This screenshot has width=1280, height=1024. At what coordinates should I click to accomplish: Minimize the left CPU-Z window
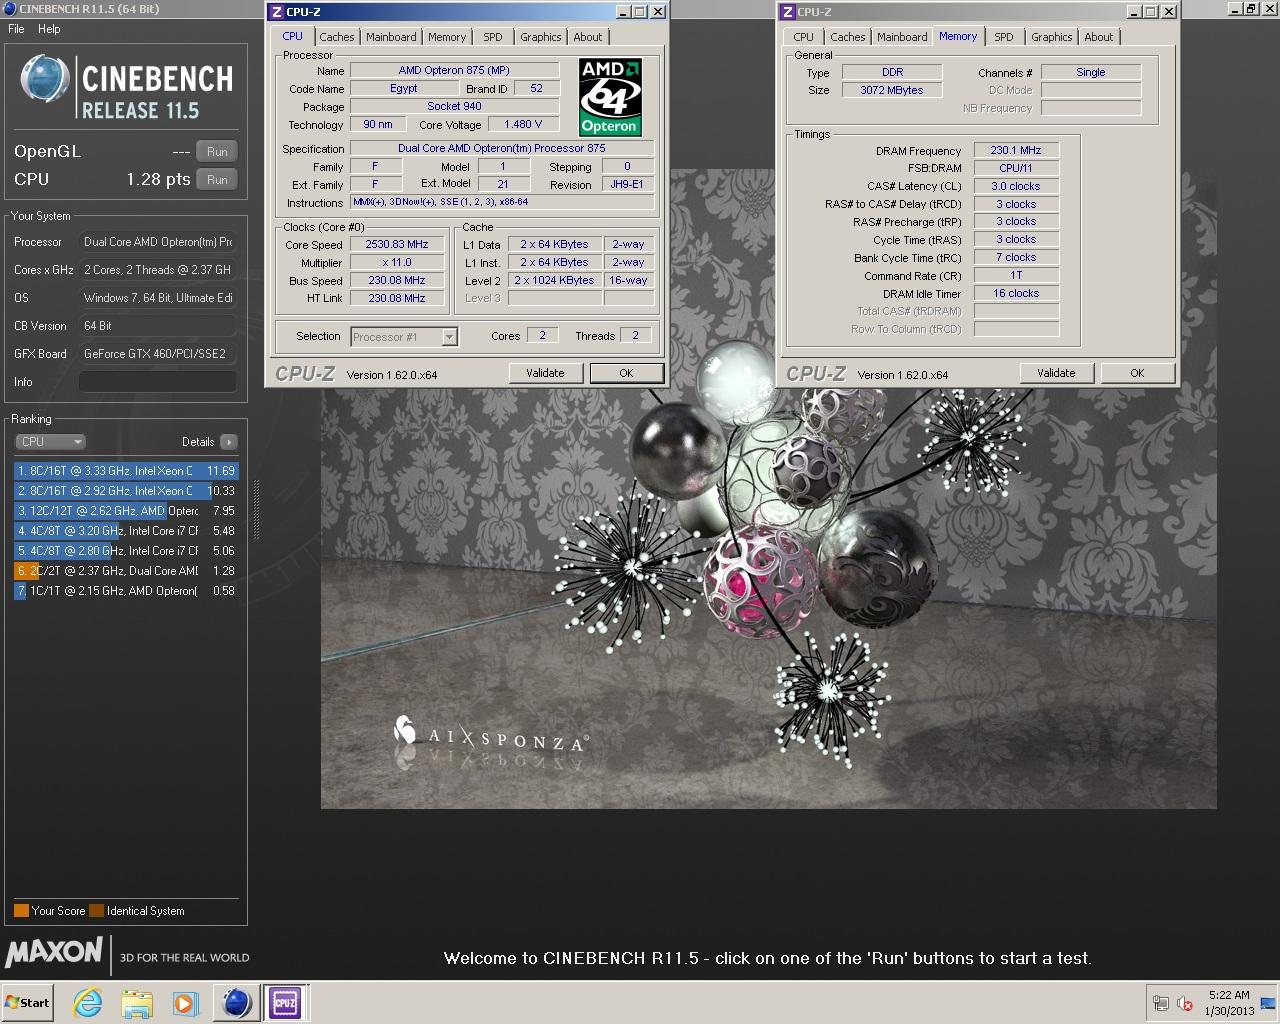623,12
